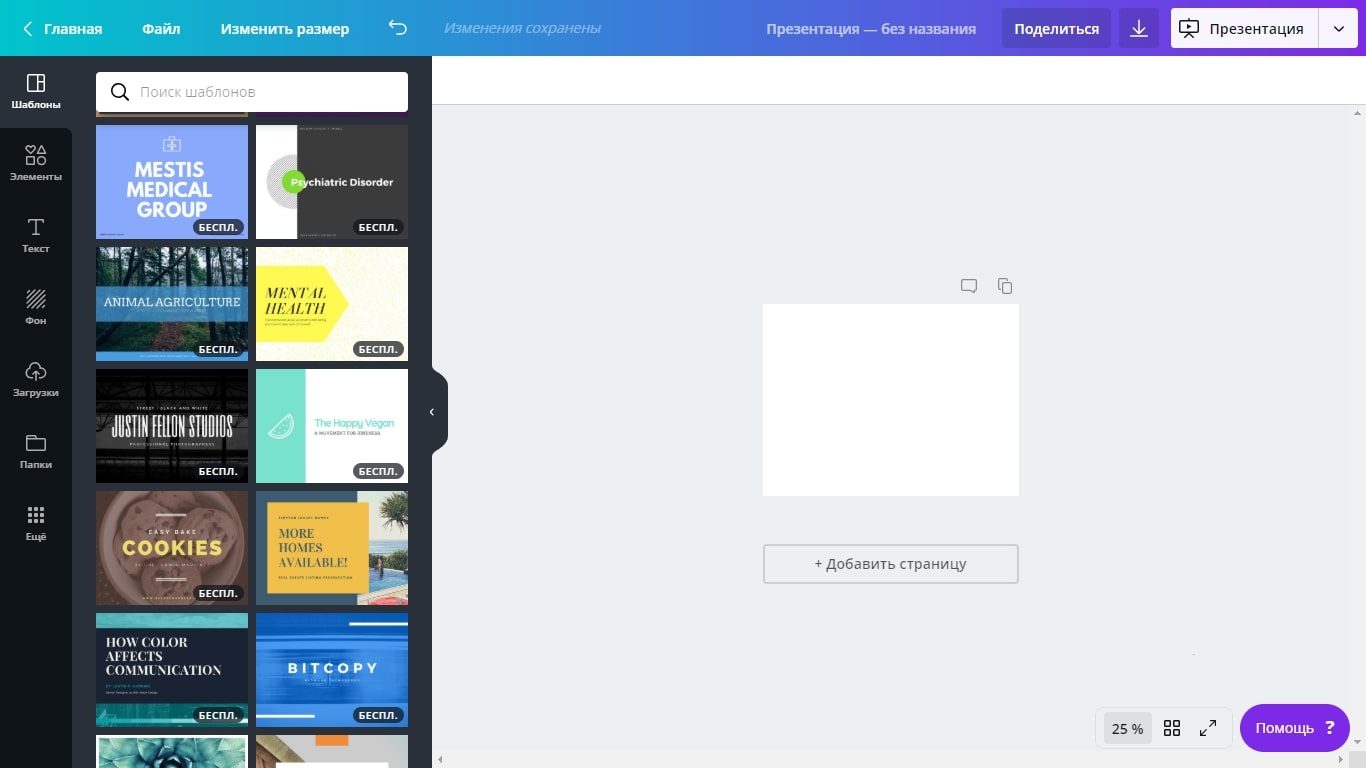Click the magnifier search icon
Viewport: 1366px width, 768px height.
click(120, 92)
